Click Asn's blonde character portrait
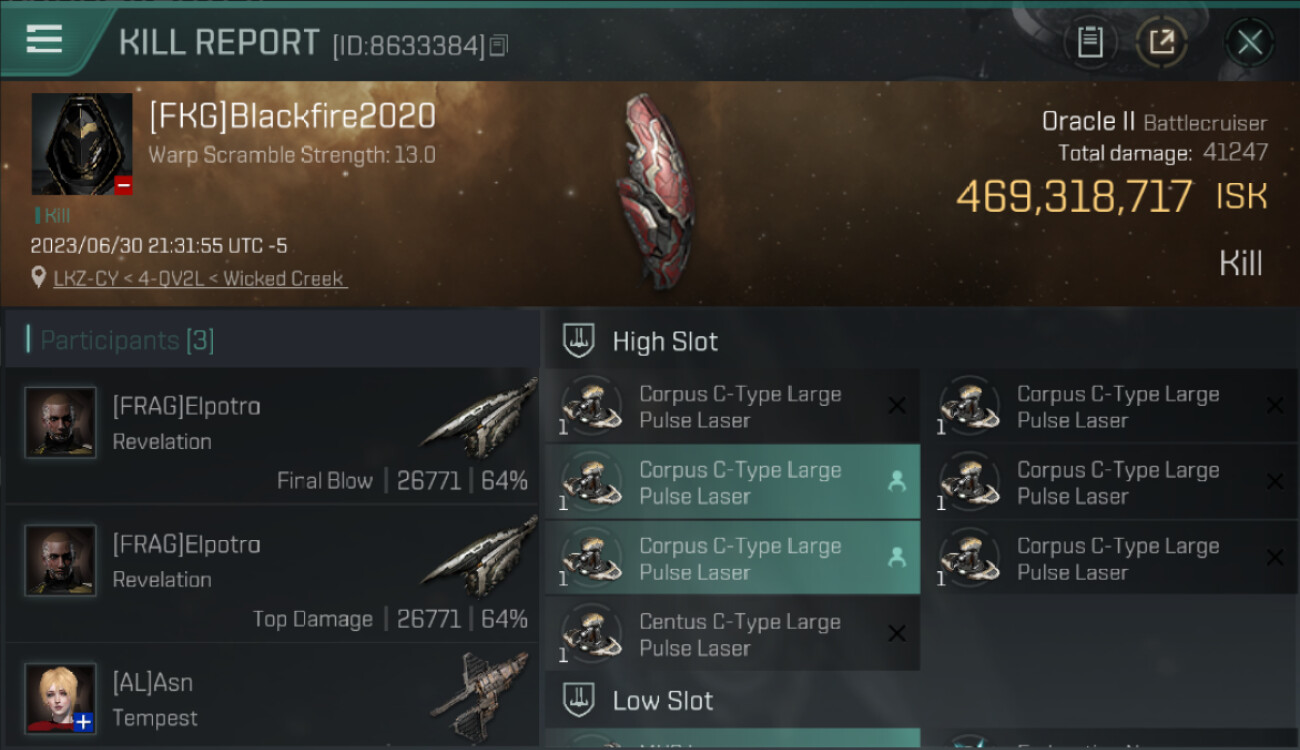The height and width of the screenshot is (750, 1300). pyautogui.click(x=61, y=697)
